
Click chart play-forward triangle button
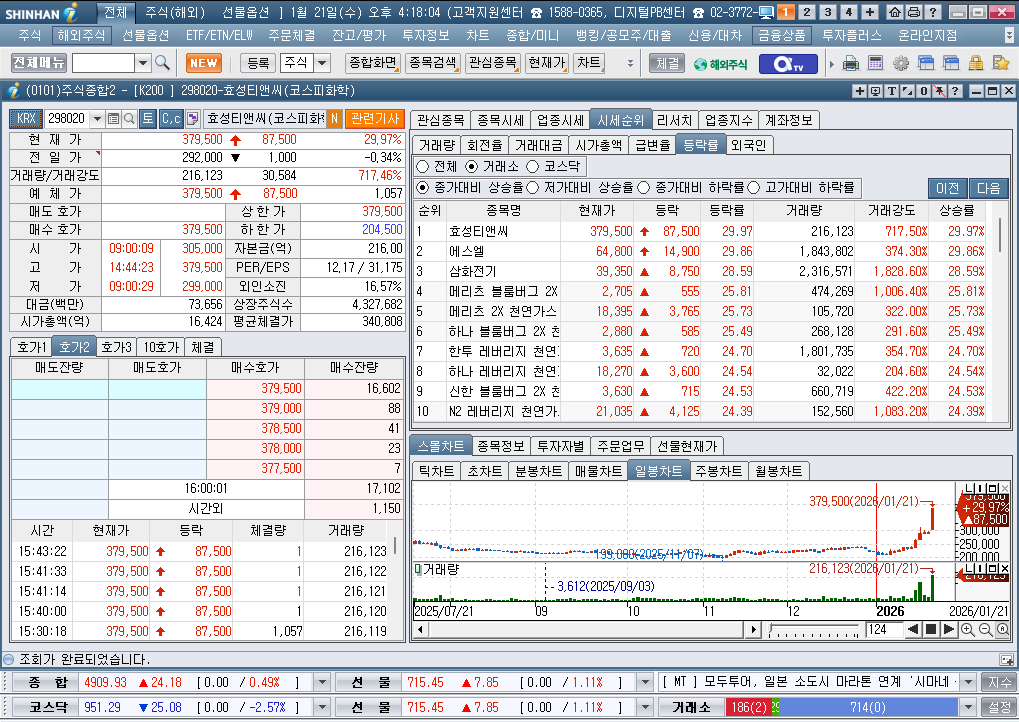click(948, 629)
